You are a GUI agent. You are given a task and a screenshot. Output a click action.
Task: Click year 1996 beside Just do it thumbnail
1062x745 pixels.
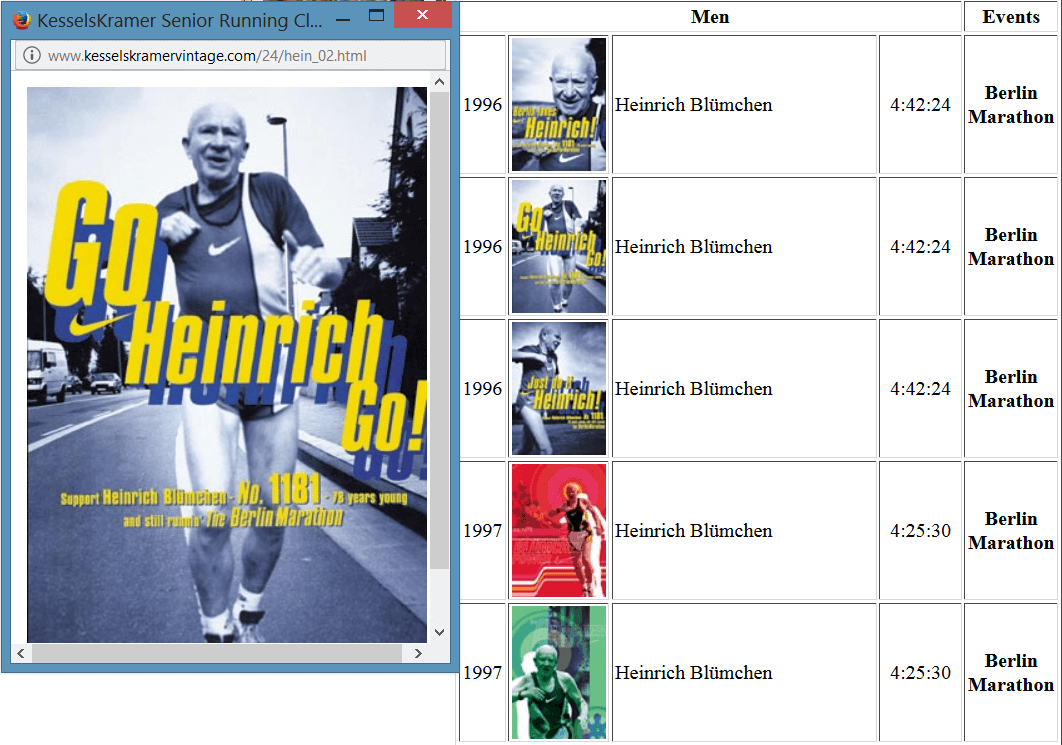point(482,389)
